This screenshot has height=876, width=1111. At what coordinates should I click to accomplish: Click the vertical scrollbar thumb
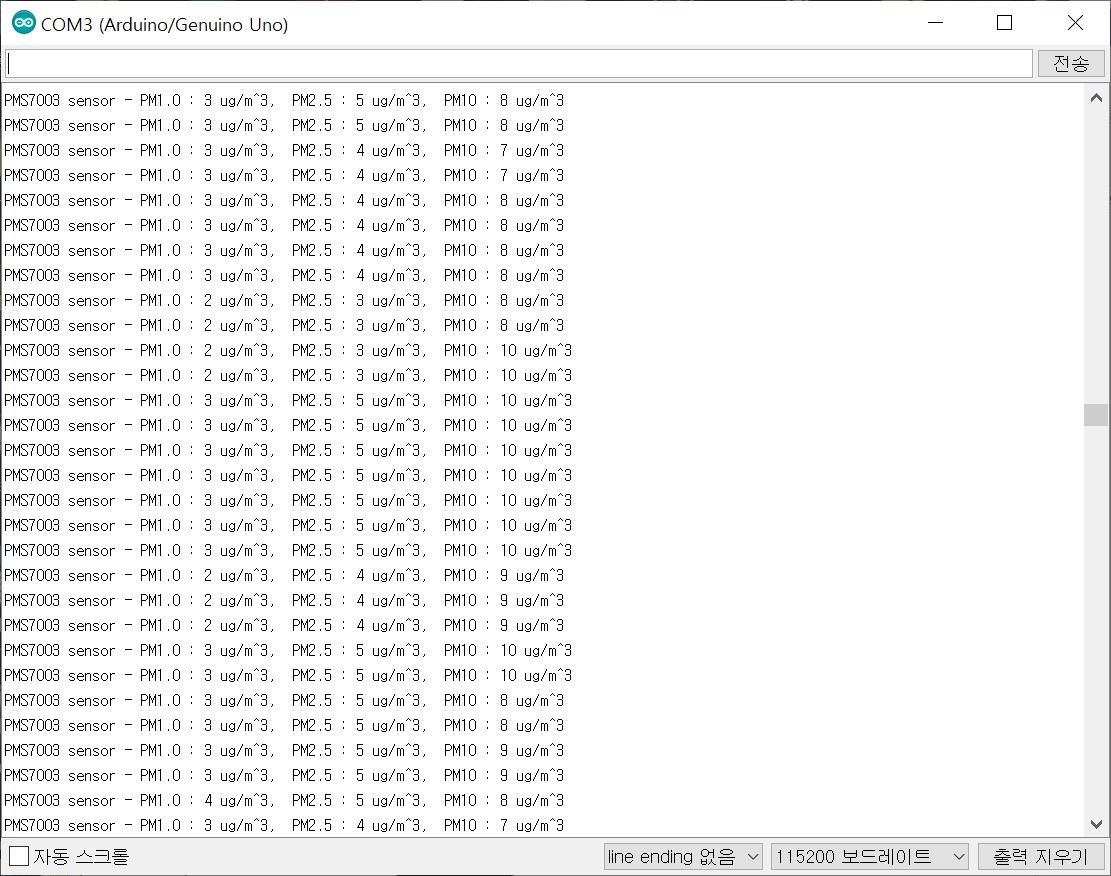click(1096, 415)
